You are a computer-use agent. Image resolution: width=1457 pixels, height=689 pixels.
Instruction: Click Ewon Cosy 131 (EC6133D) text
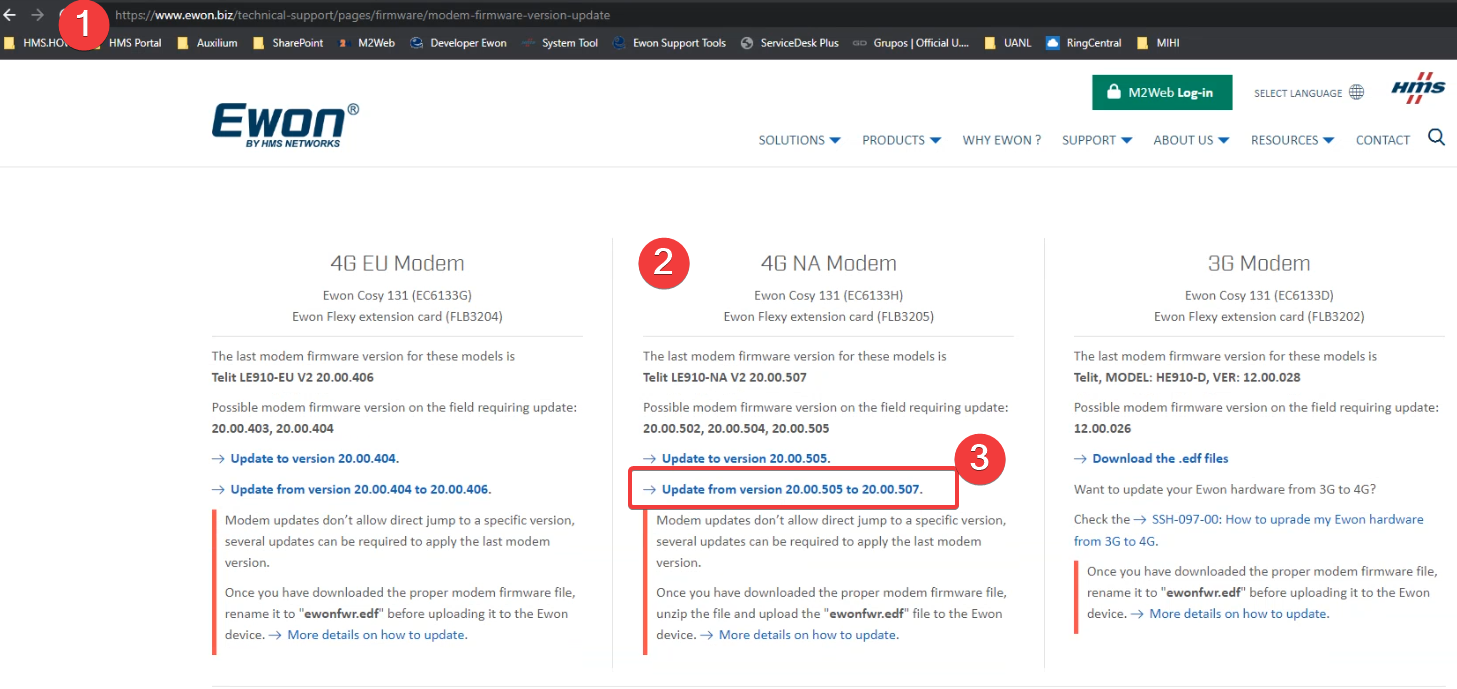[x=1259, y=295]
